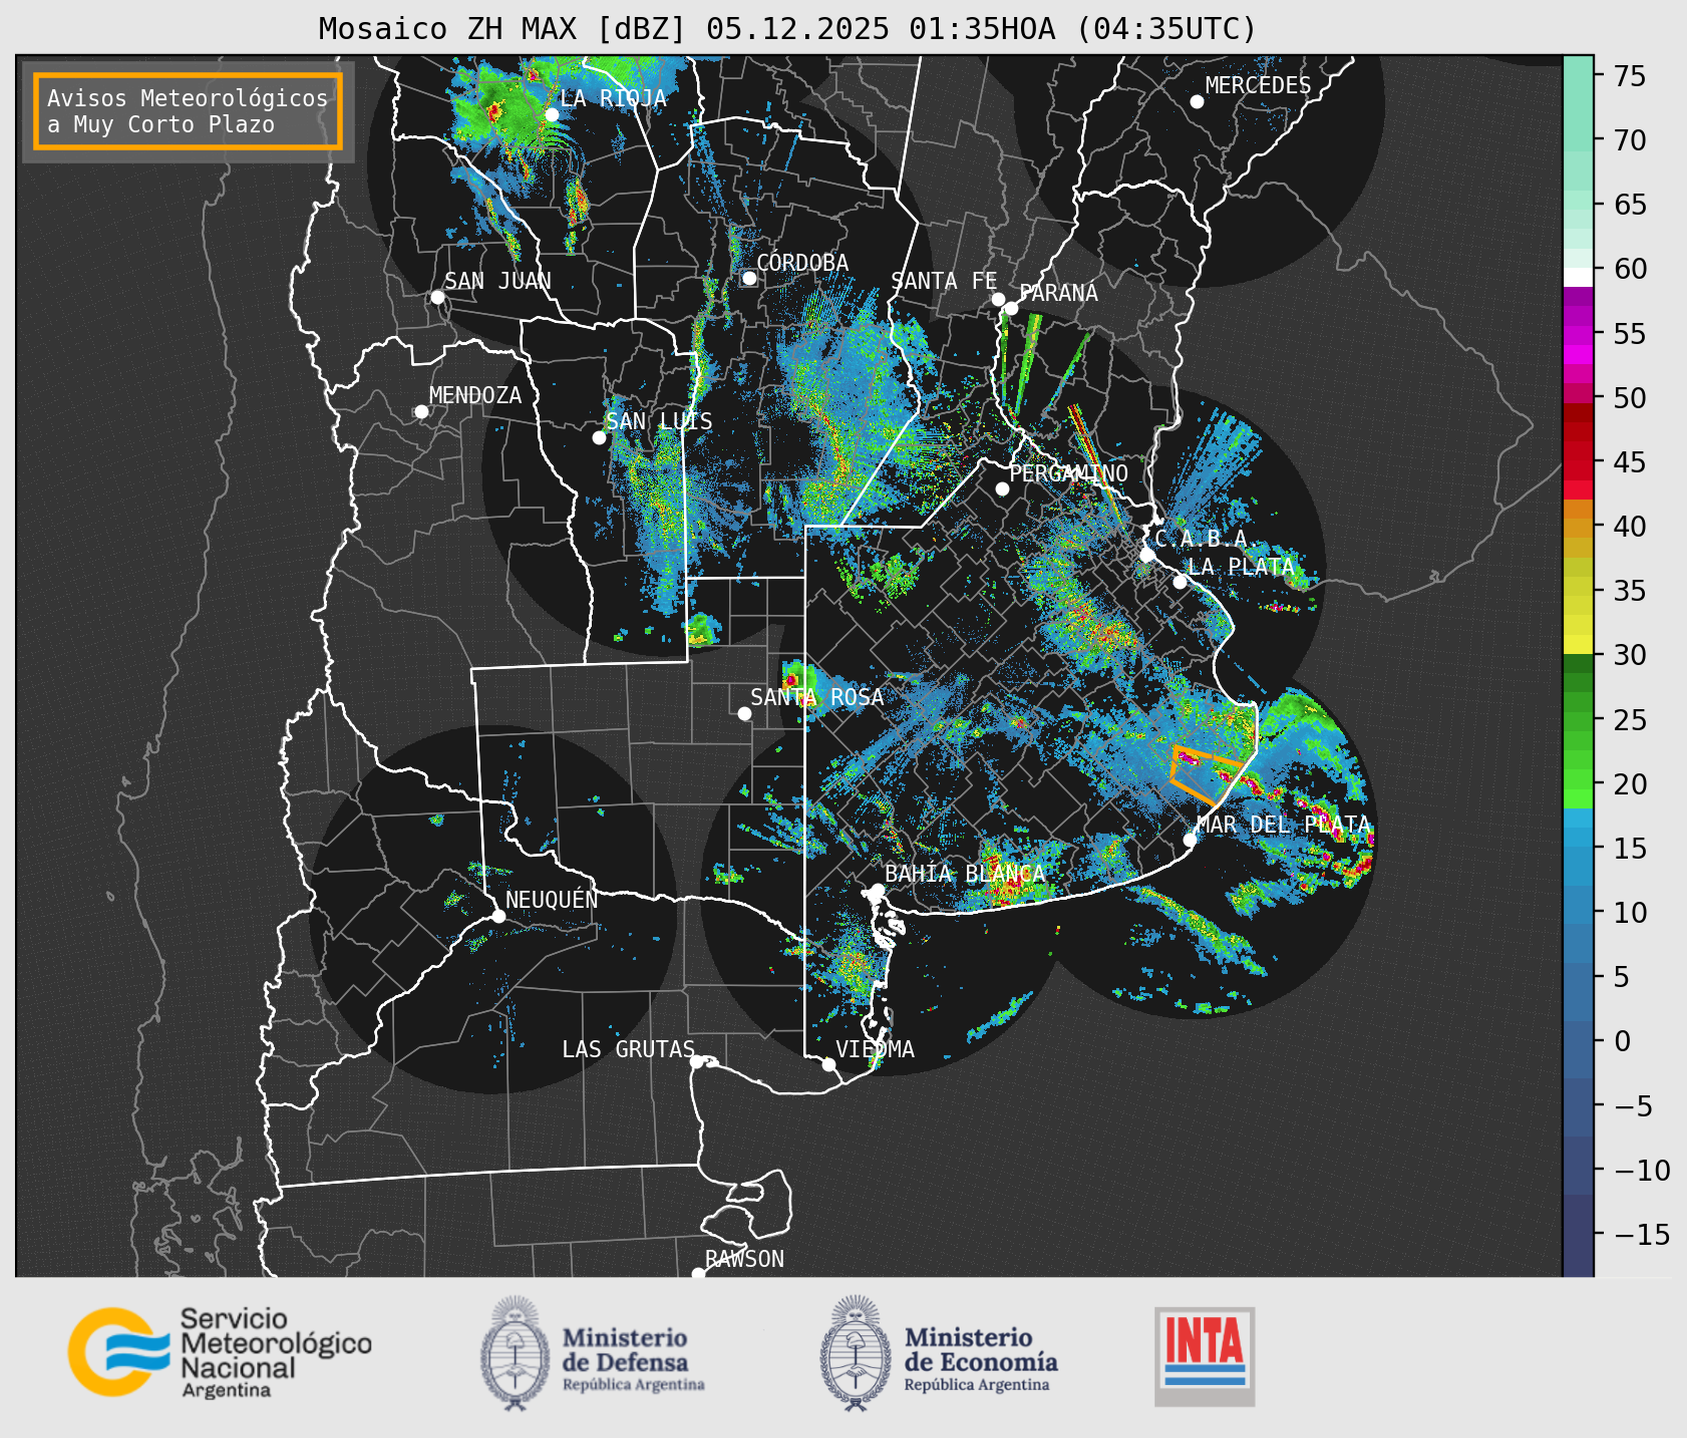
Task: Click the PARANÁ city label
Action: click(x=1058, y=293)
